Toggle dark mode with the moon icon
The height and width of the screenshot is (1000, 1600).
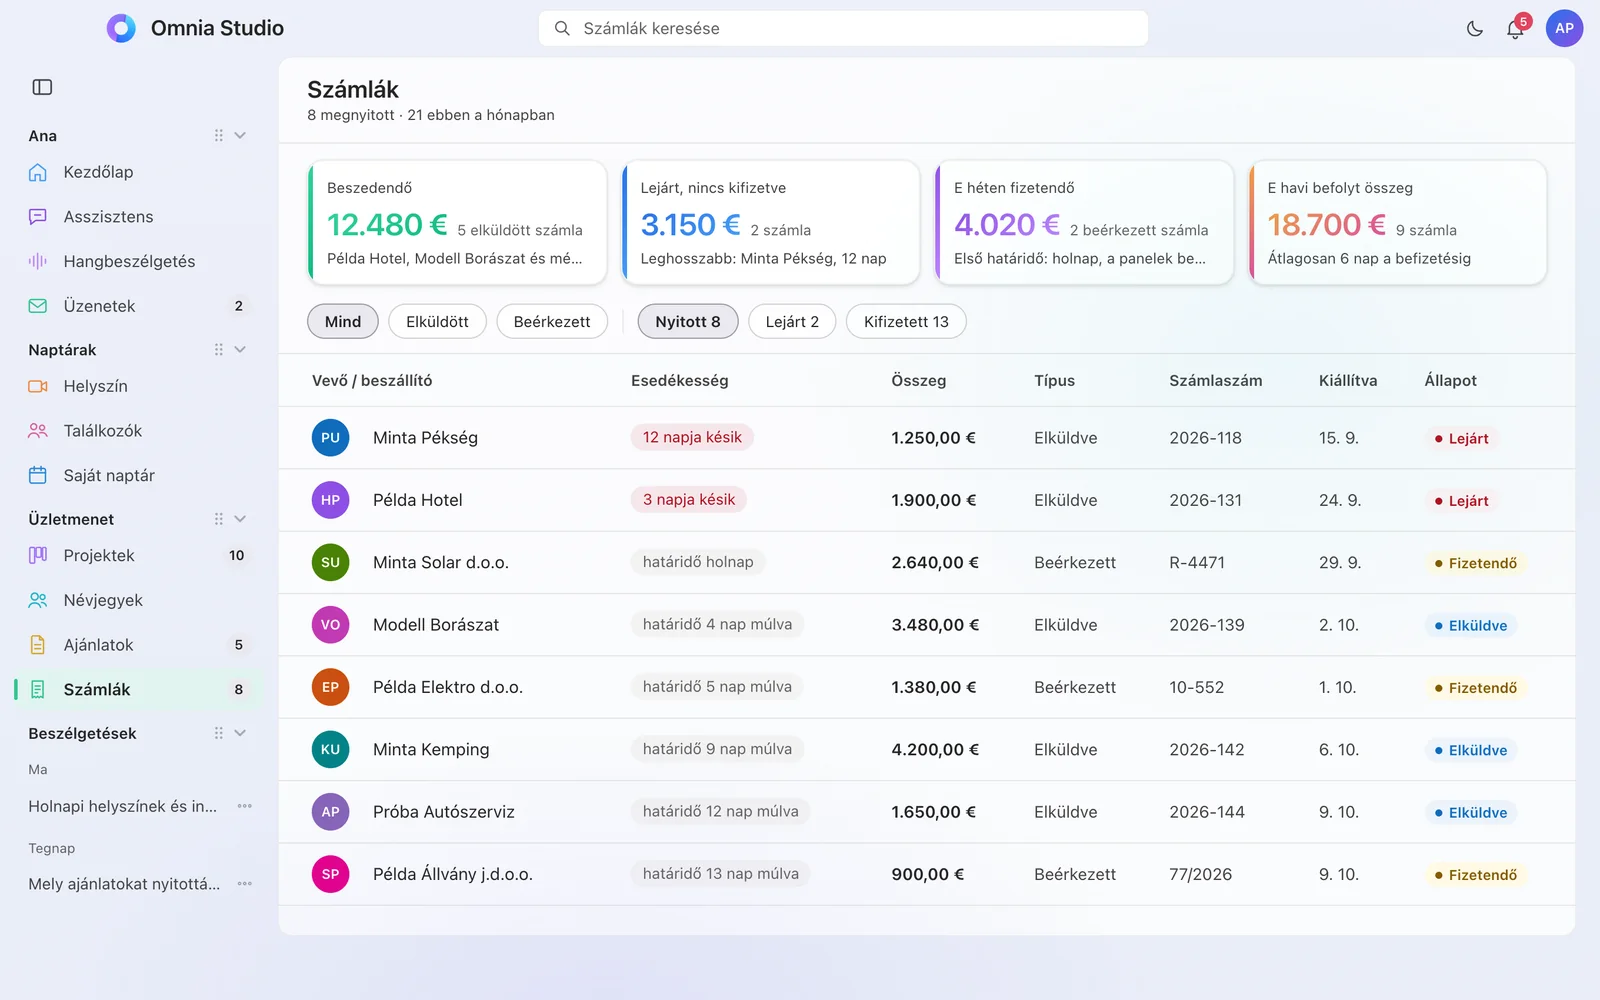1475,29
